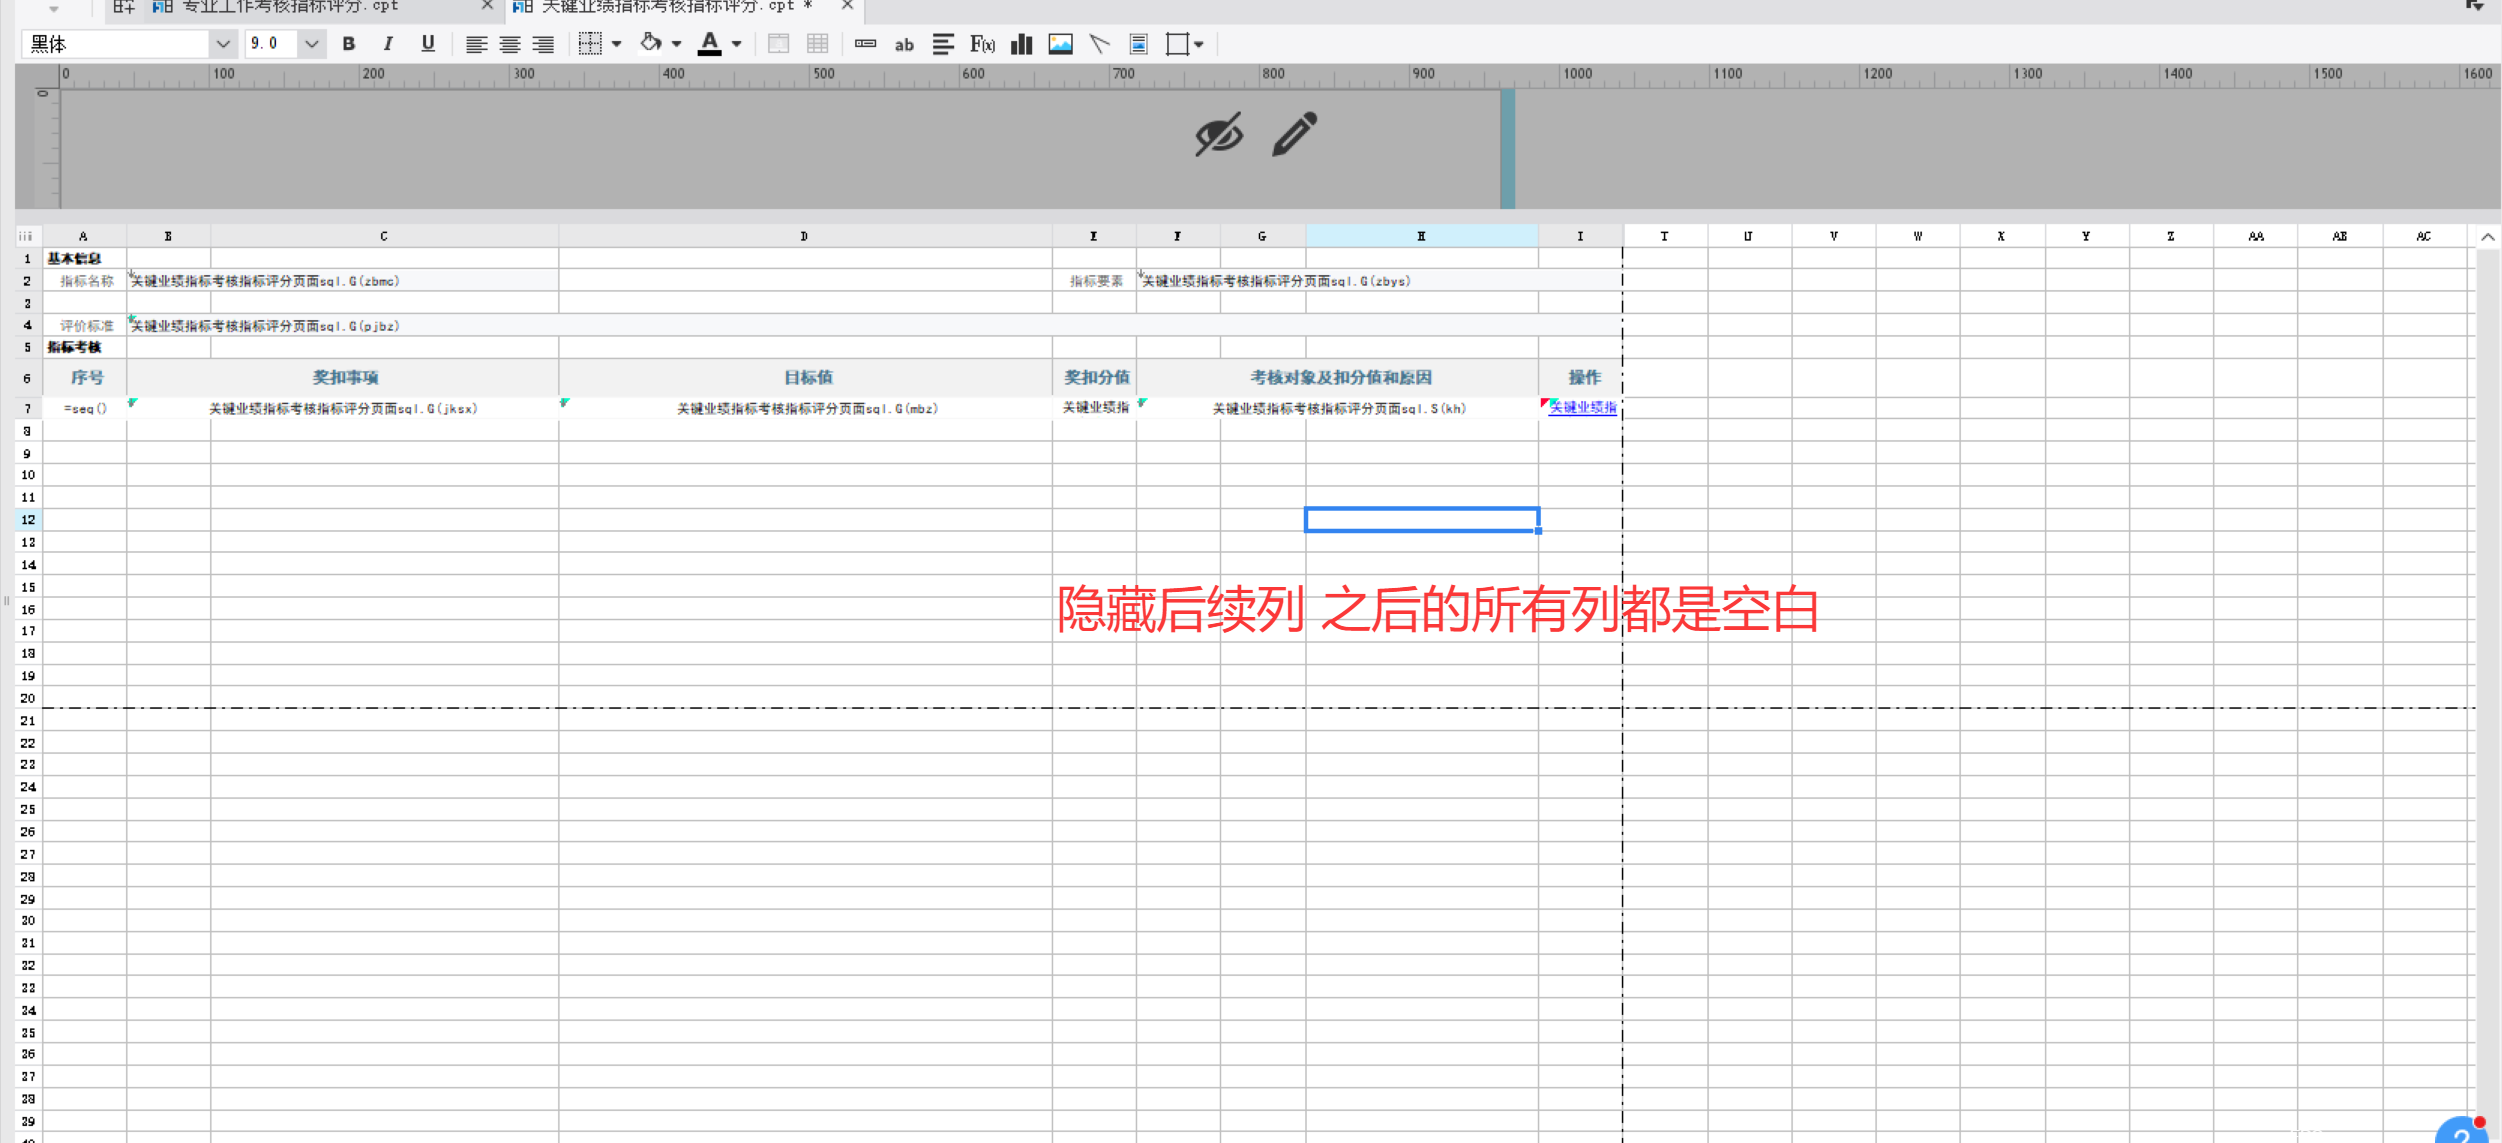Image resolution: width=2502 pixels, height=1143 pixels.
Task: Open the 黑体 font family dropdown
Action: 222,44
